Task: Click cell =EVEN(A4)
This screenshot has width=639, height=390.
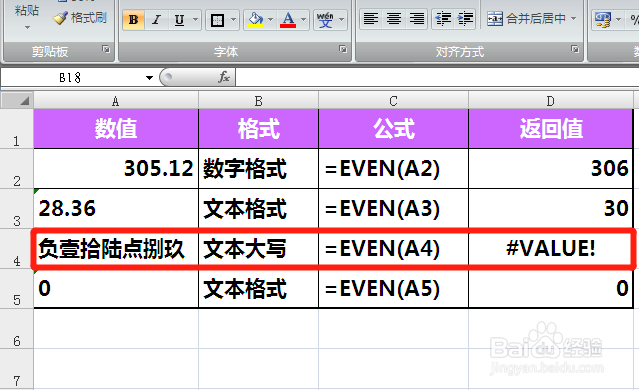Action: [x=393, y=249]
